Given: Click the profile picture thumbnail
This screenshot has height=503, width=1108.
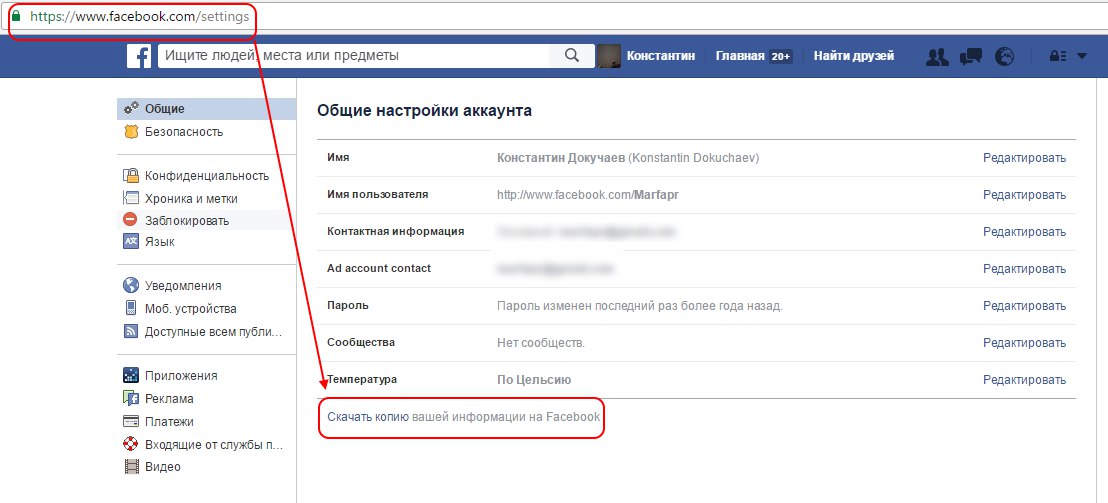Looking at the screenshot, I should click(609, 56).
